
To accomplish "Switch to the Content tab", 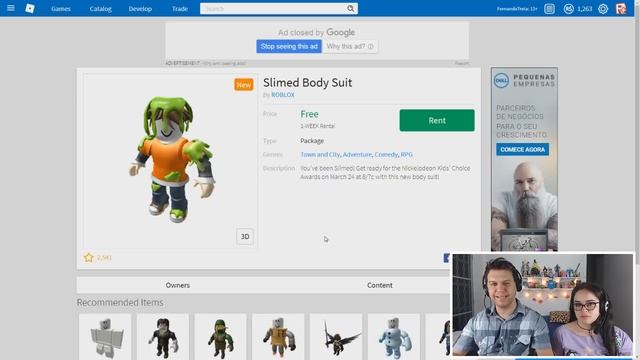I will [x=380, y=285].
